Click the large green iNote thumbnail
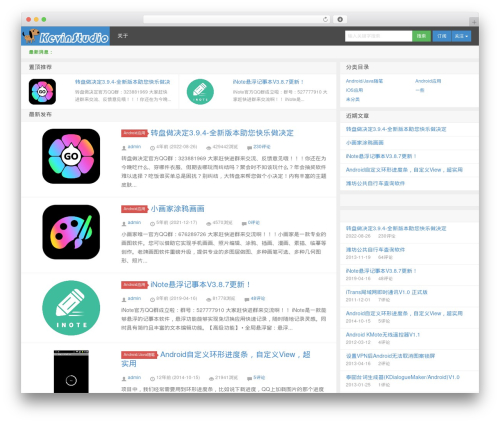500x423 pixels. click(x=71, y=308)
